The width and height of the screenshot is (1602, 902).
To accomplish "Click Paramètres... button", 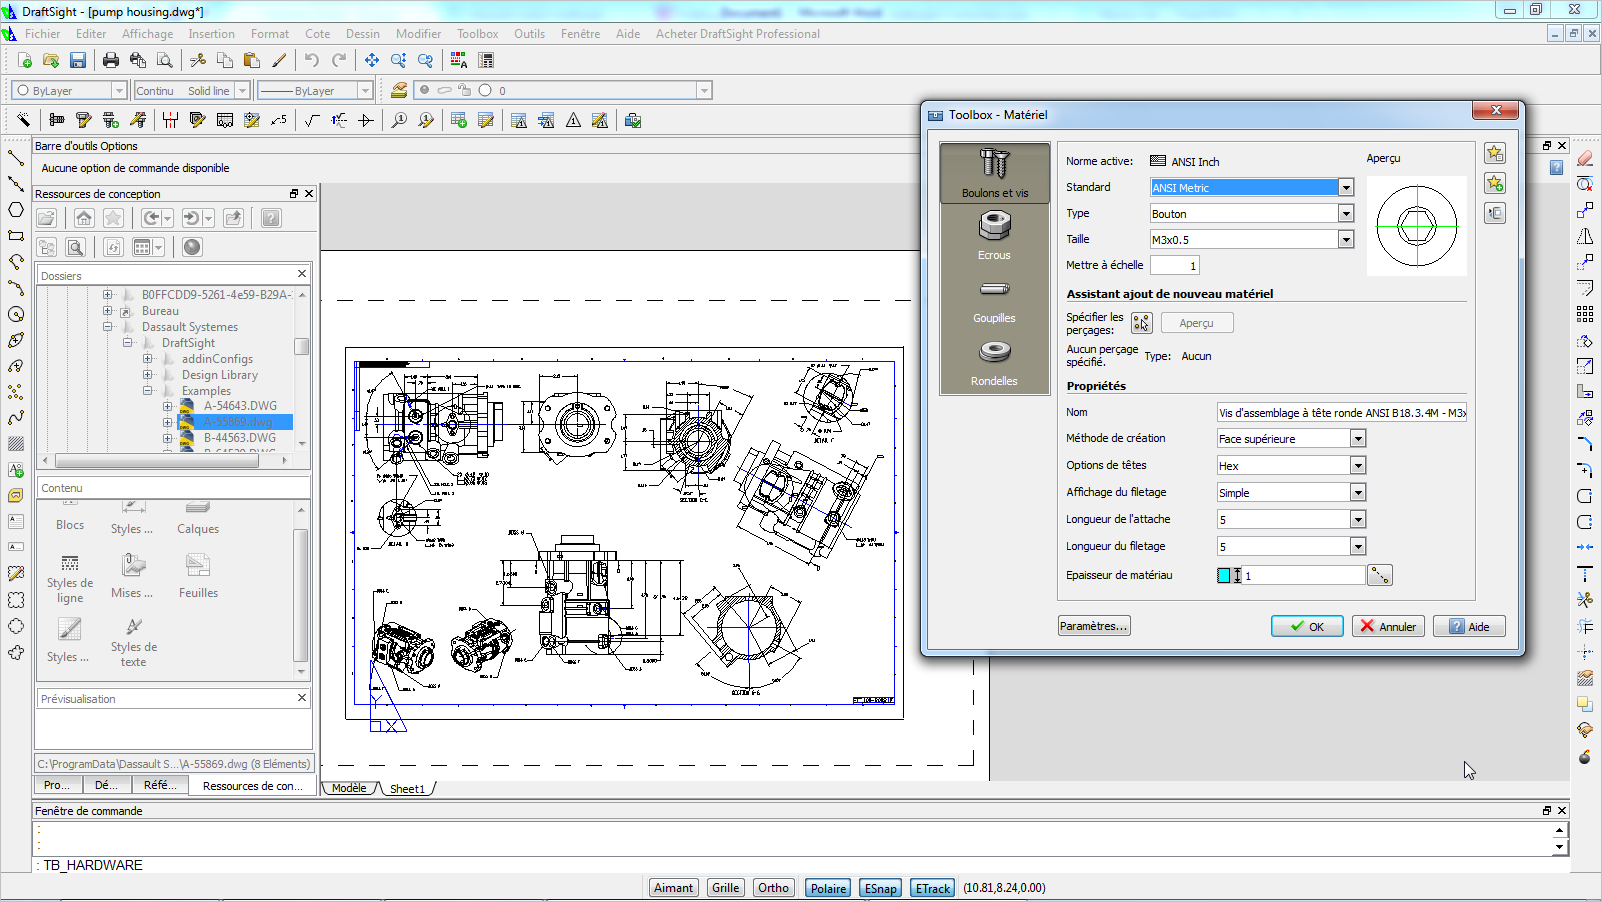I will [1094, 626].
